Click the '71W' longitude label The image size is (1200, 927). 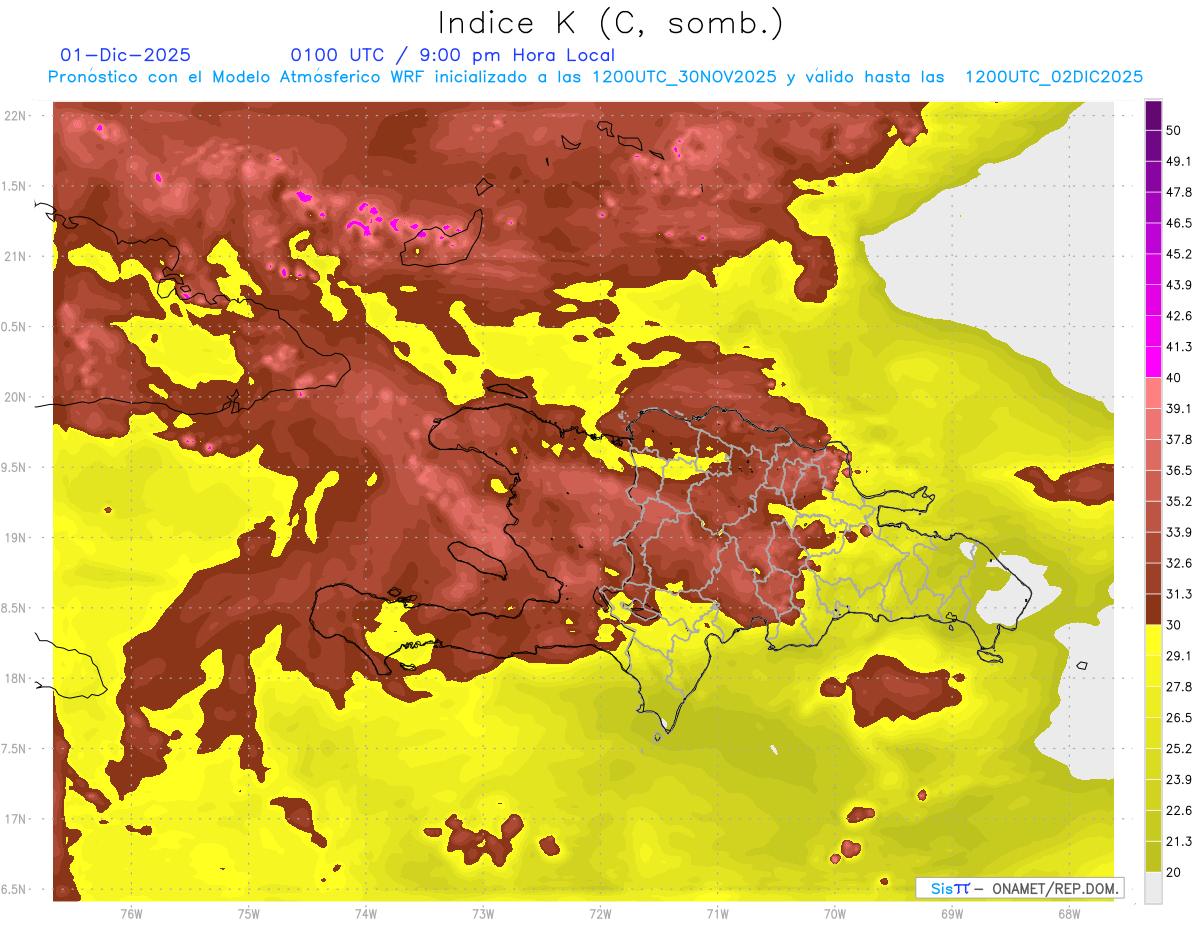[717, 914]
